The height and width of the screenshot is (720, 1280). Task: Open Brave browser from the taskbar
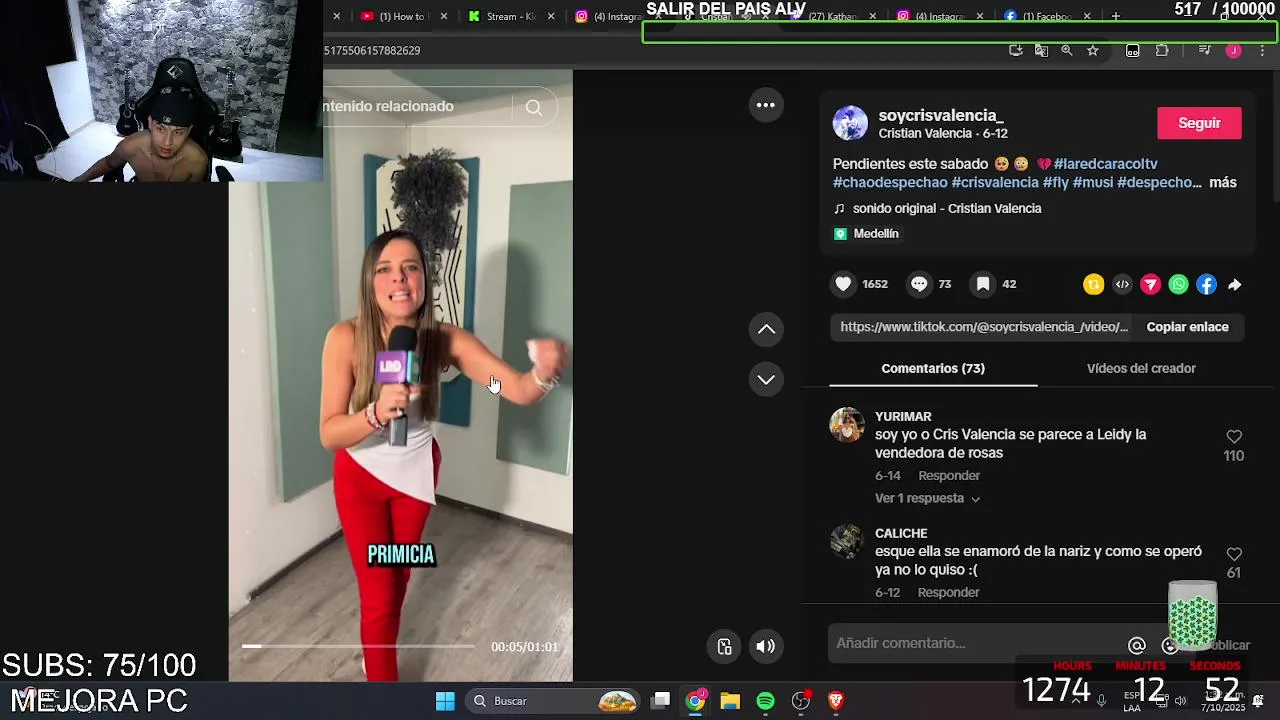[x=836, y=701]
